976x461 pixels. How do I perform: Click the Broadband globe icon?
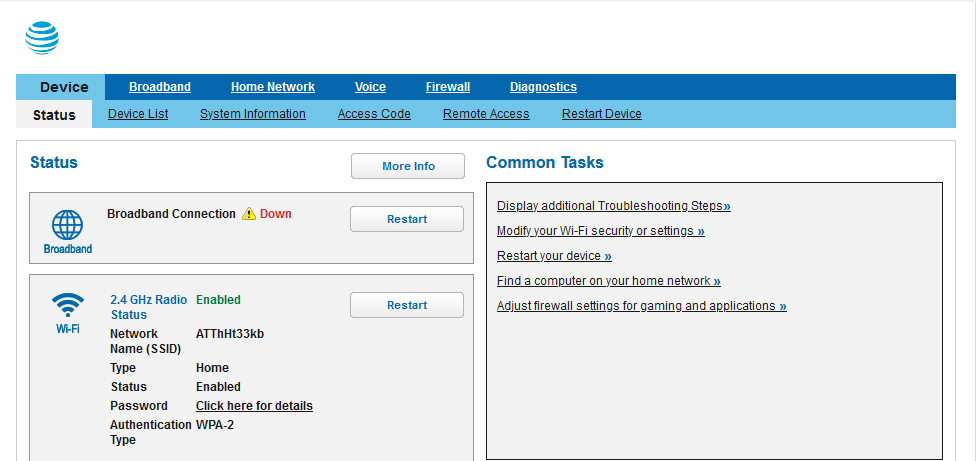pos(67,225)
